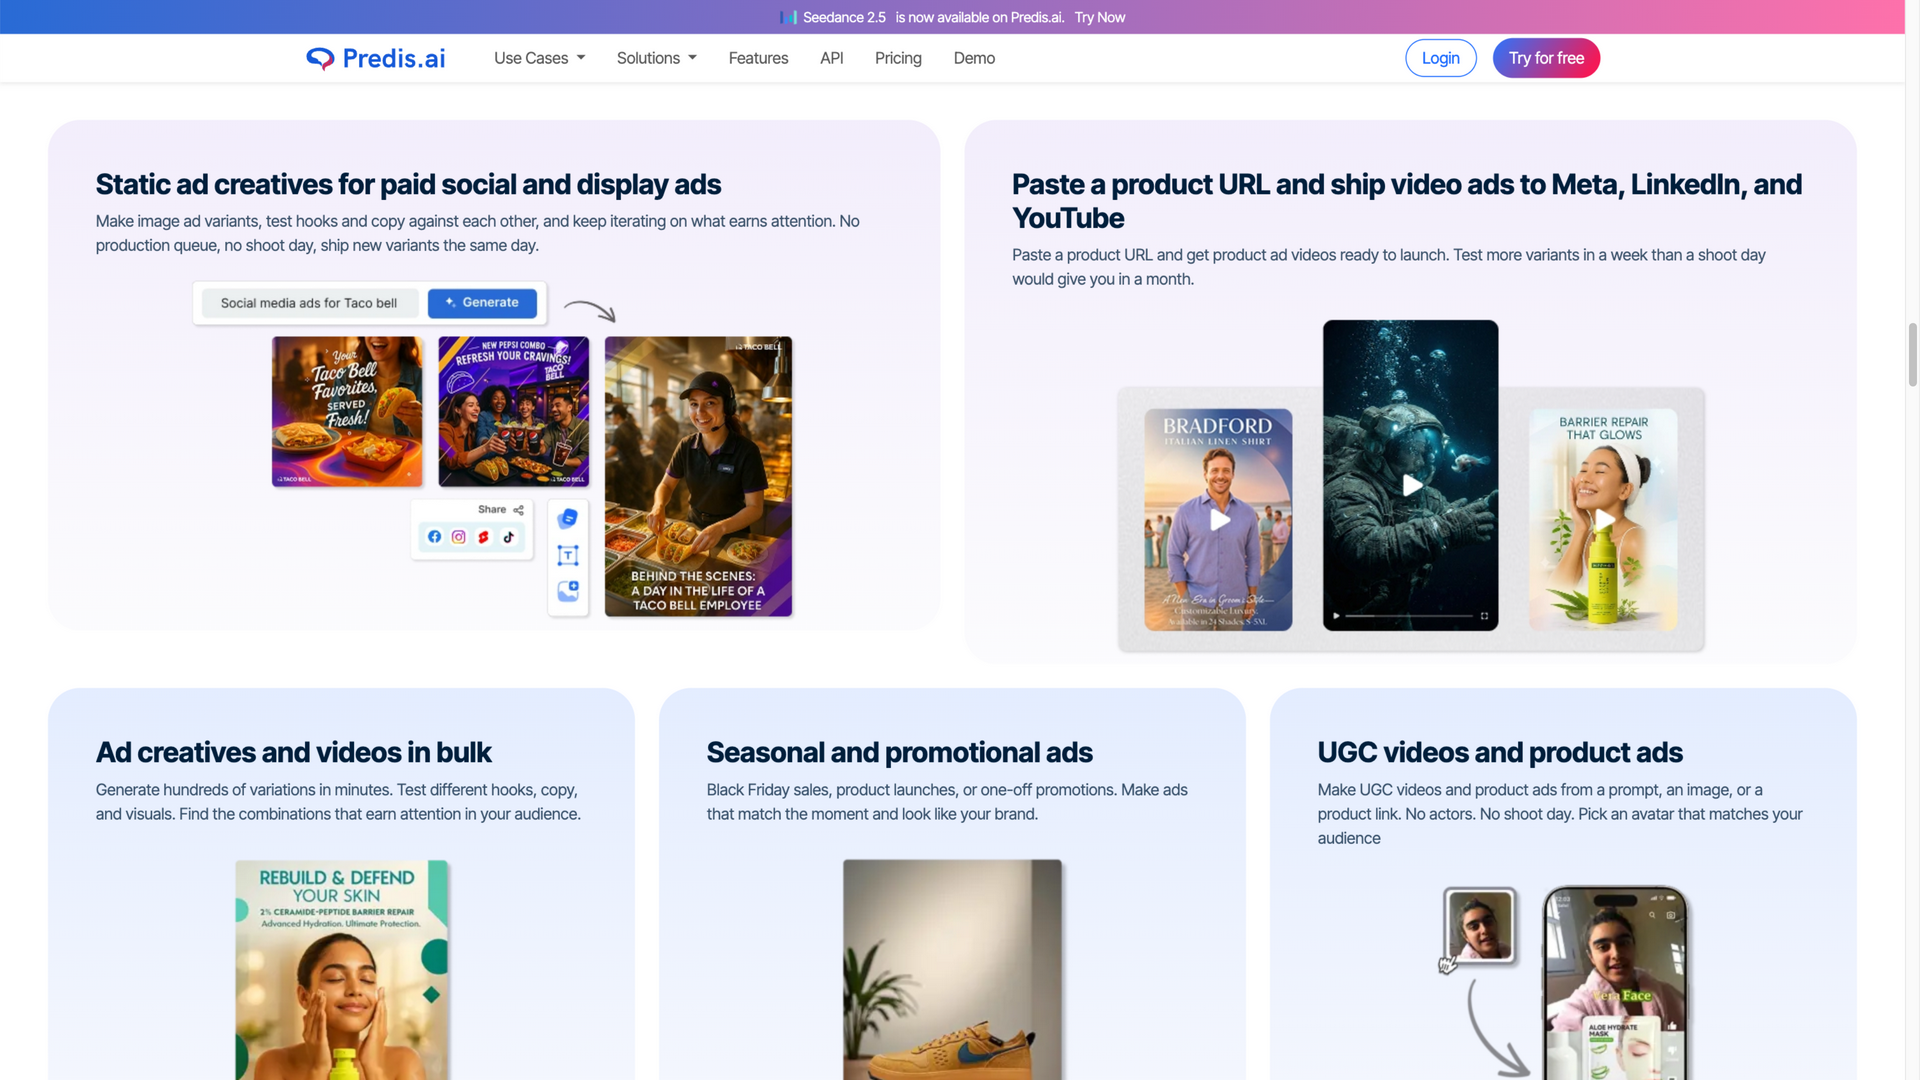The height and width of the screenshot is (1080, 1920).
Task: Click the small avatar photo in the UGC card
Action: coord(1480,925)
